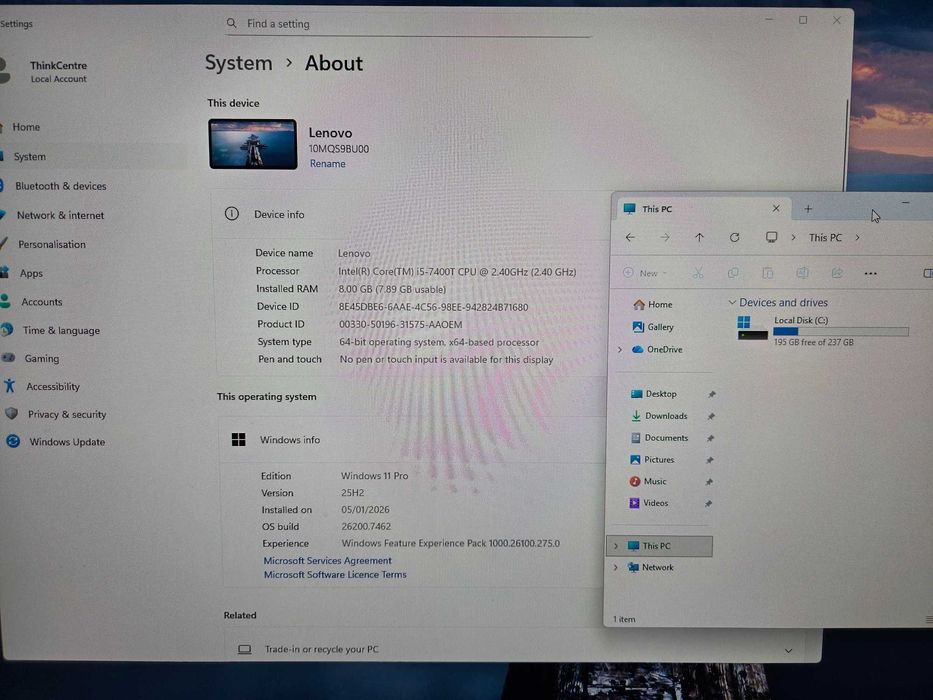The image size is (933, 700).
Task: Open Microsoft Services Agreement link
Action: (x=327, y=561)
